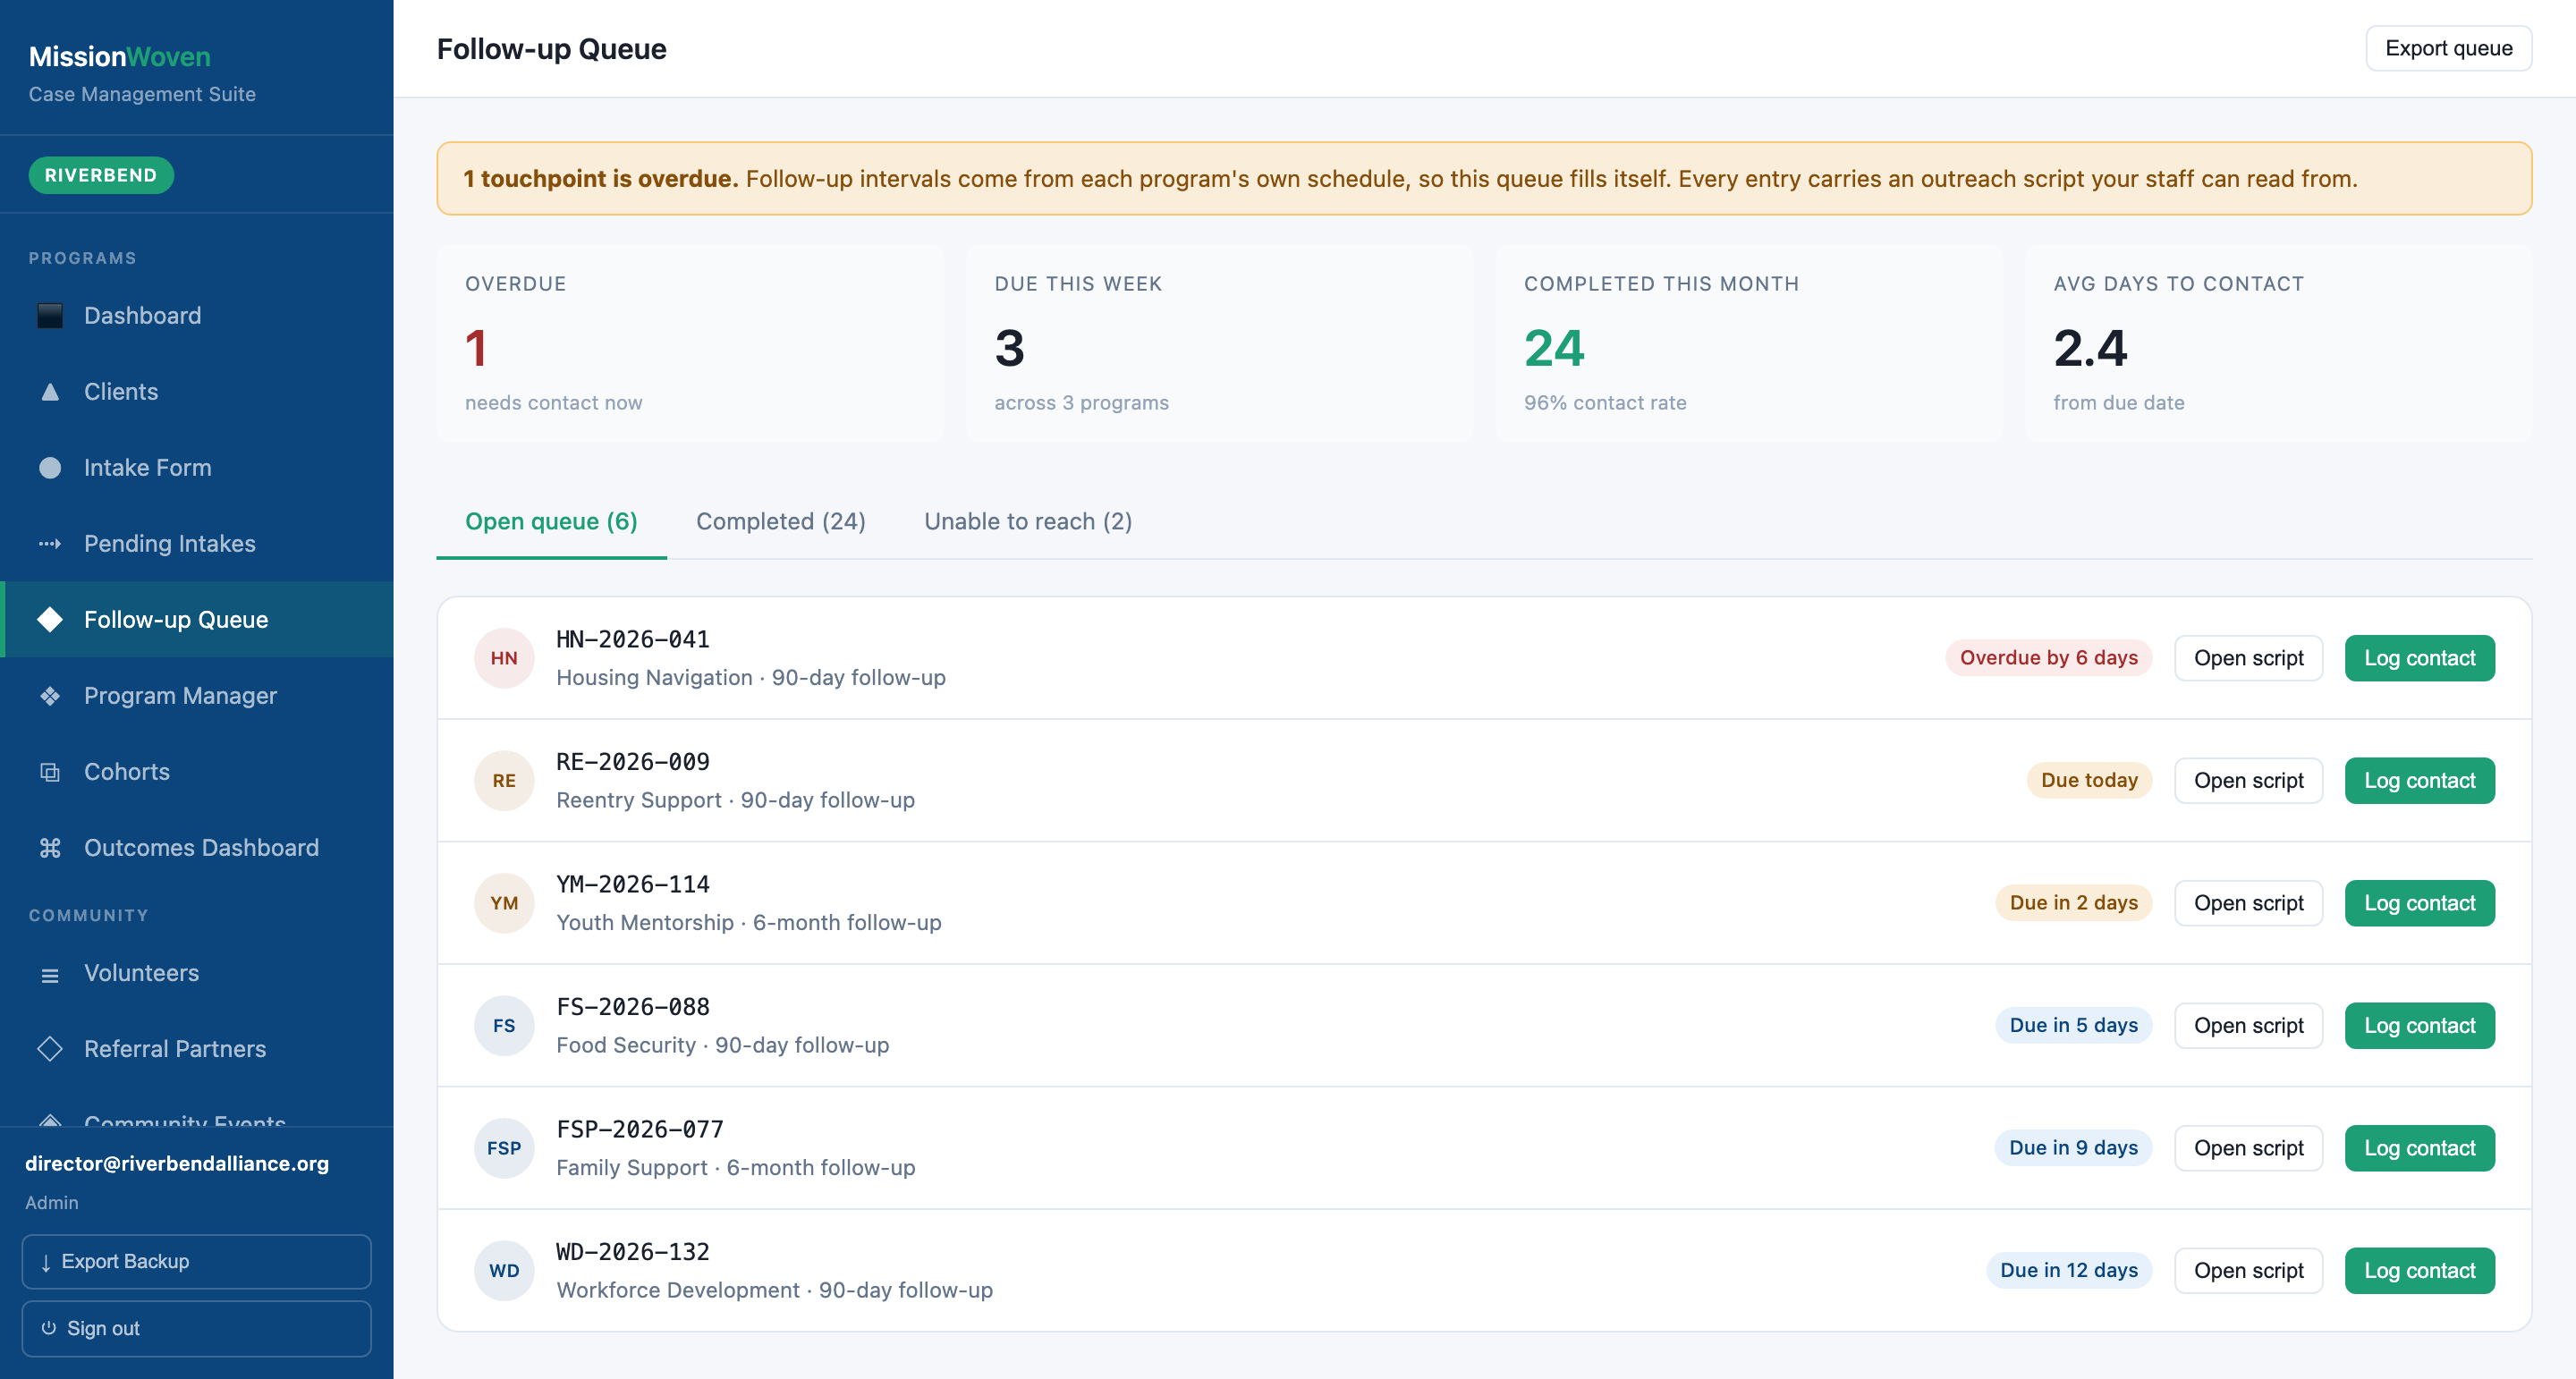Open the Outcomes Dashboard command icon
2576x1379 pixels.
50,848
